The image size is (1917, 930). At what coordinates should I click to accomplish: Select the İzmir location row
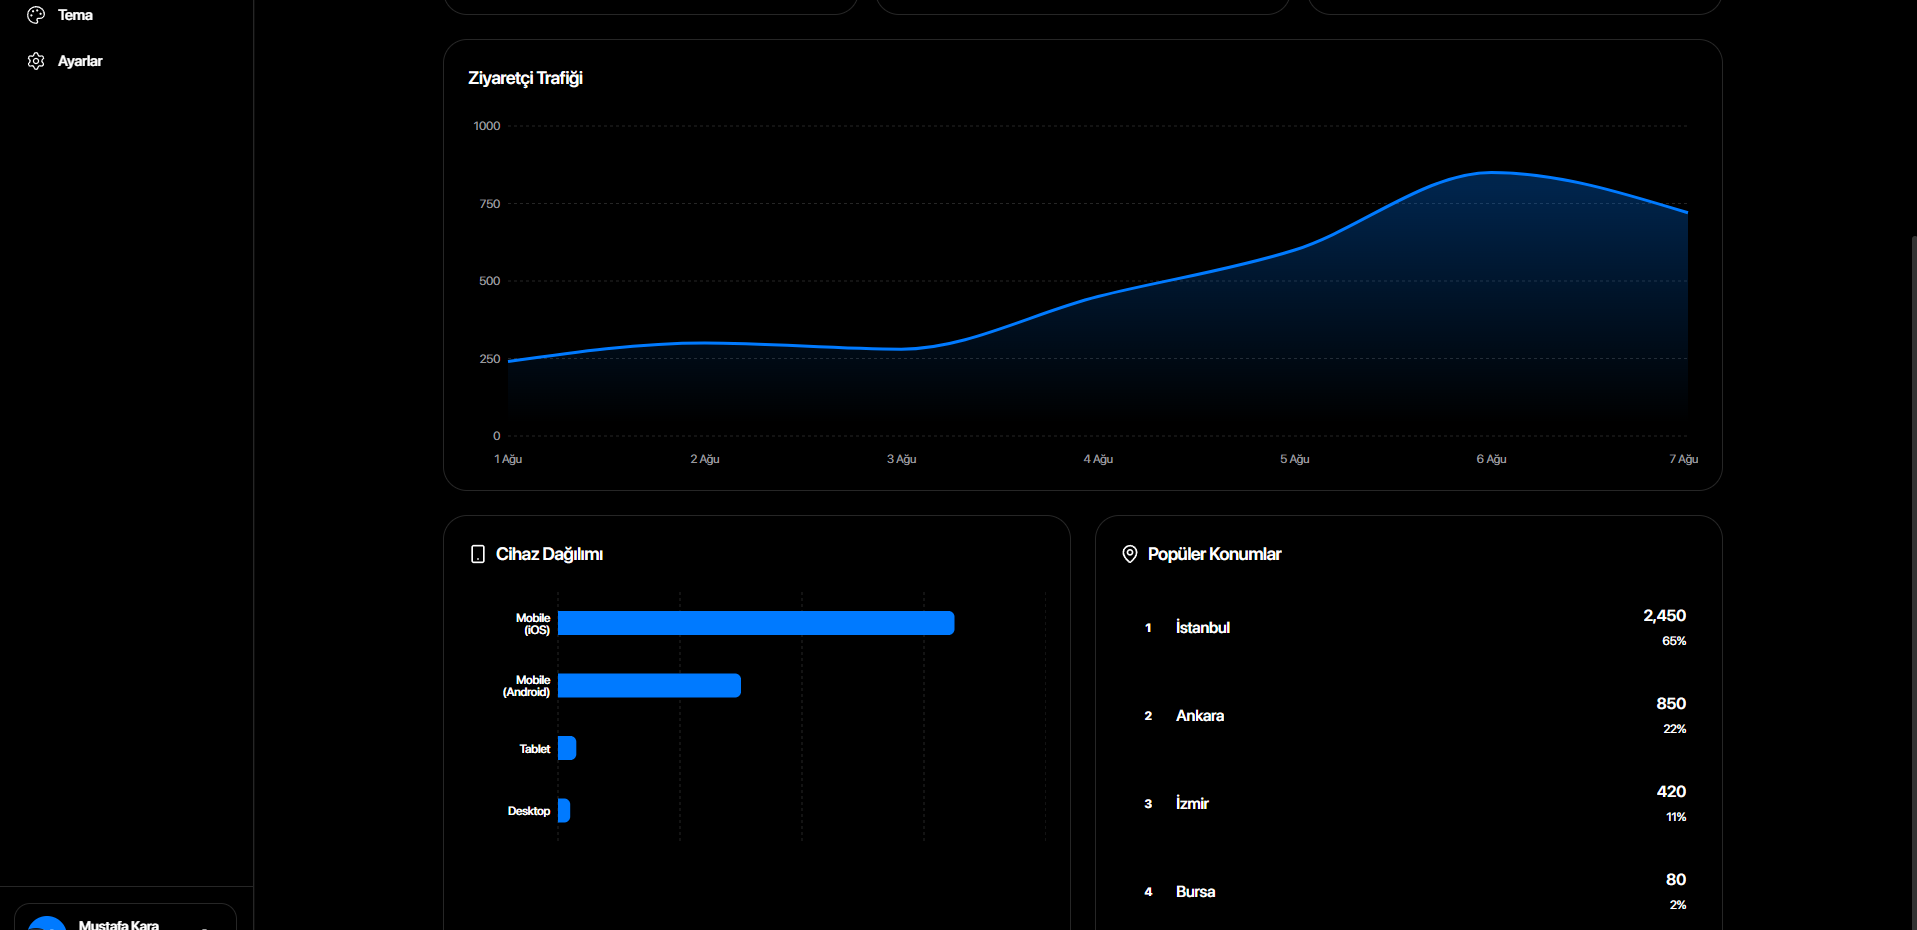(1408, 804)
